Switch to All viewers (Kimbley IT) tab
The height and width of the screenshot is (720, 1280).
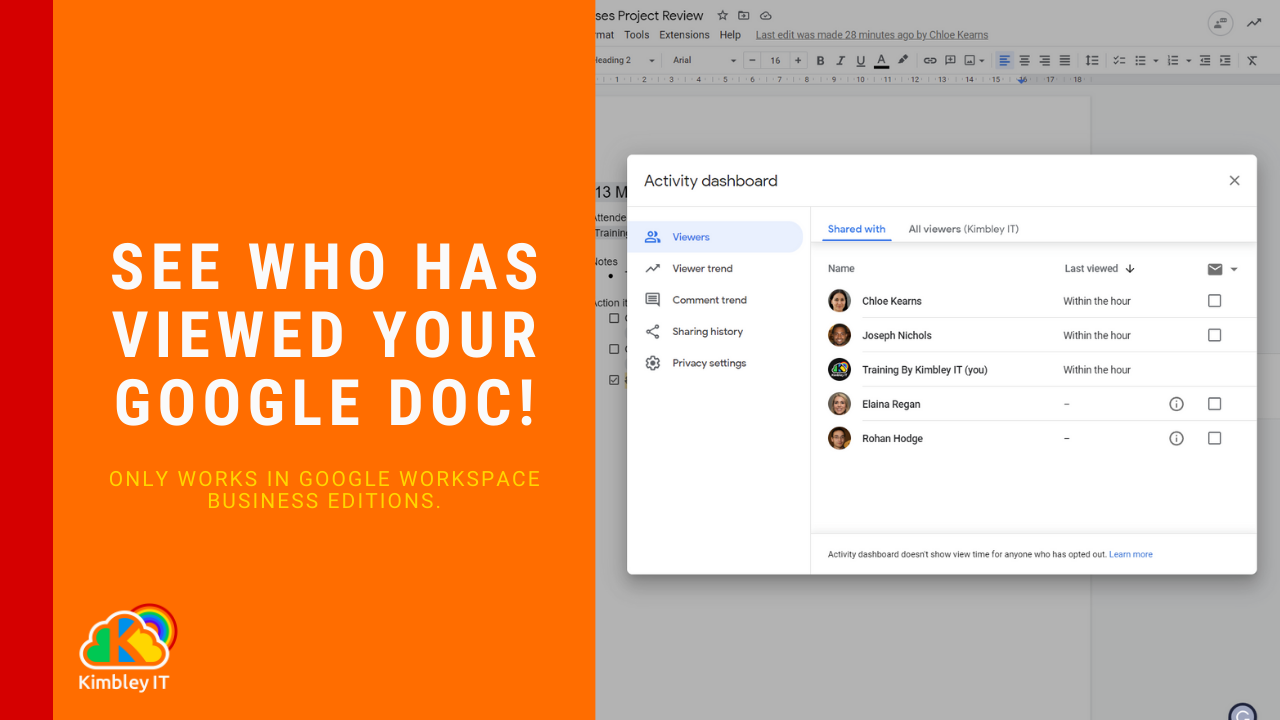click(x=964, y=229)
